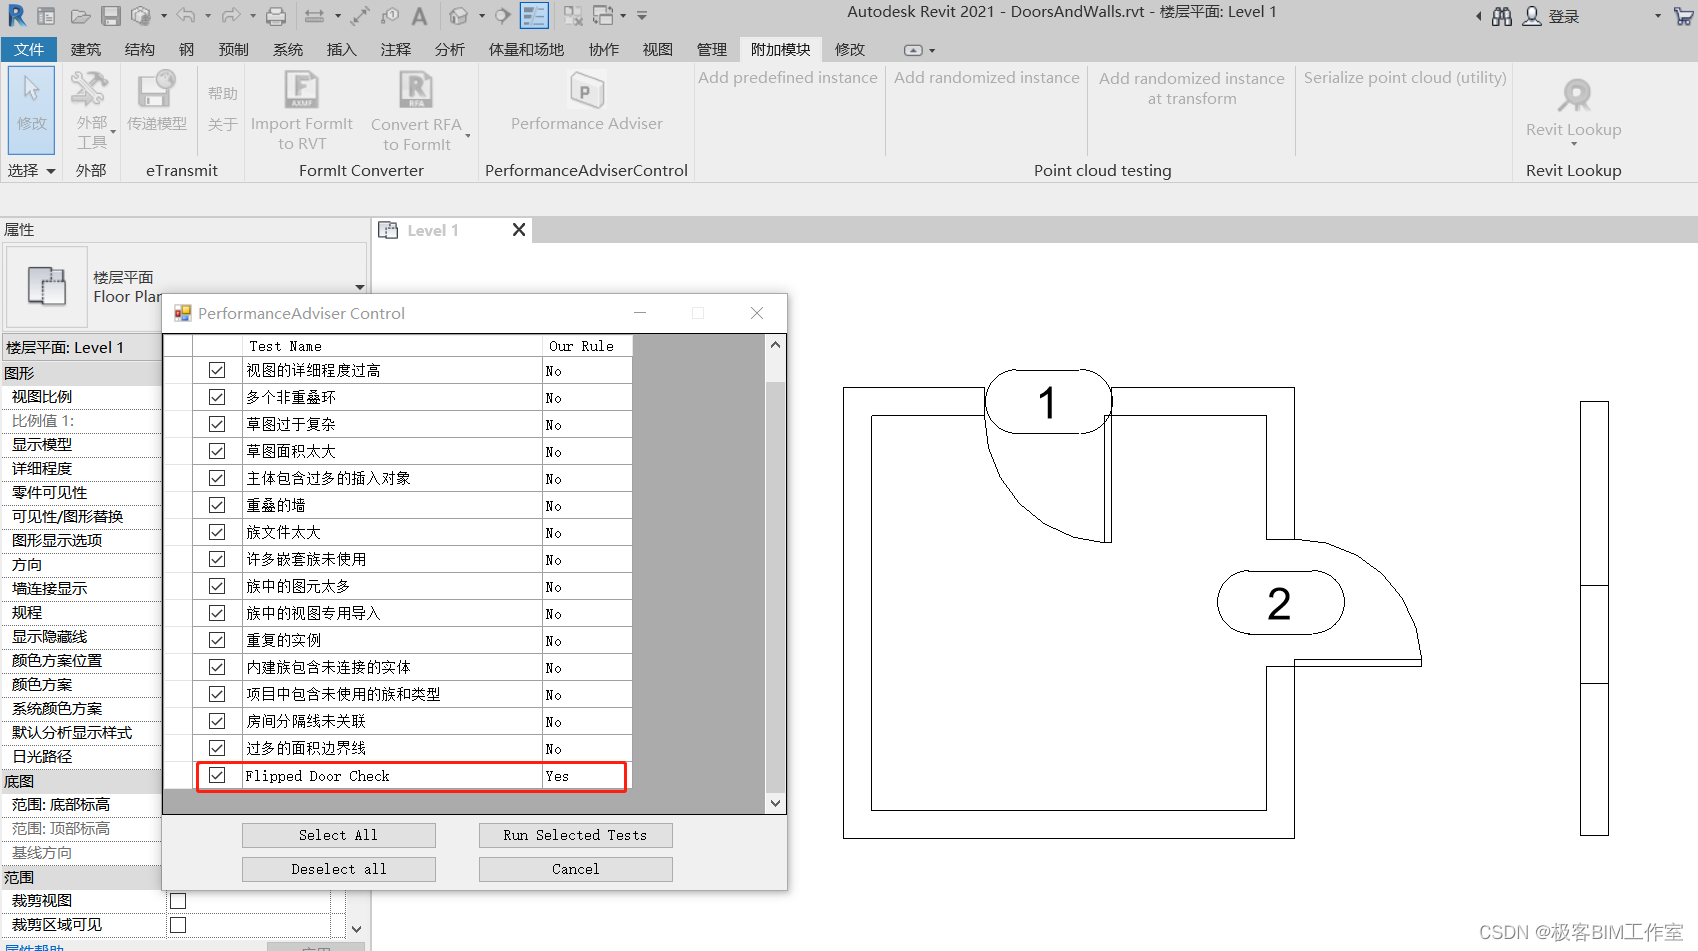This screenshot has width=1698, height=951.
Task: Uncheck the 重叠的墙 test checkbox
Action: tap(217, 504)
